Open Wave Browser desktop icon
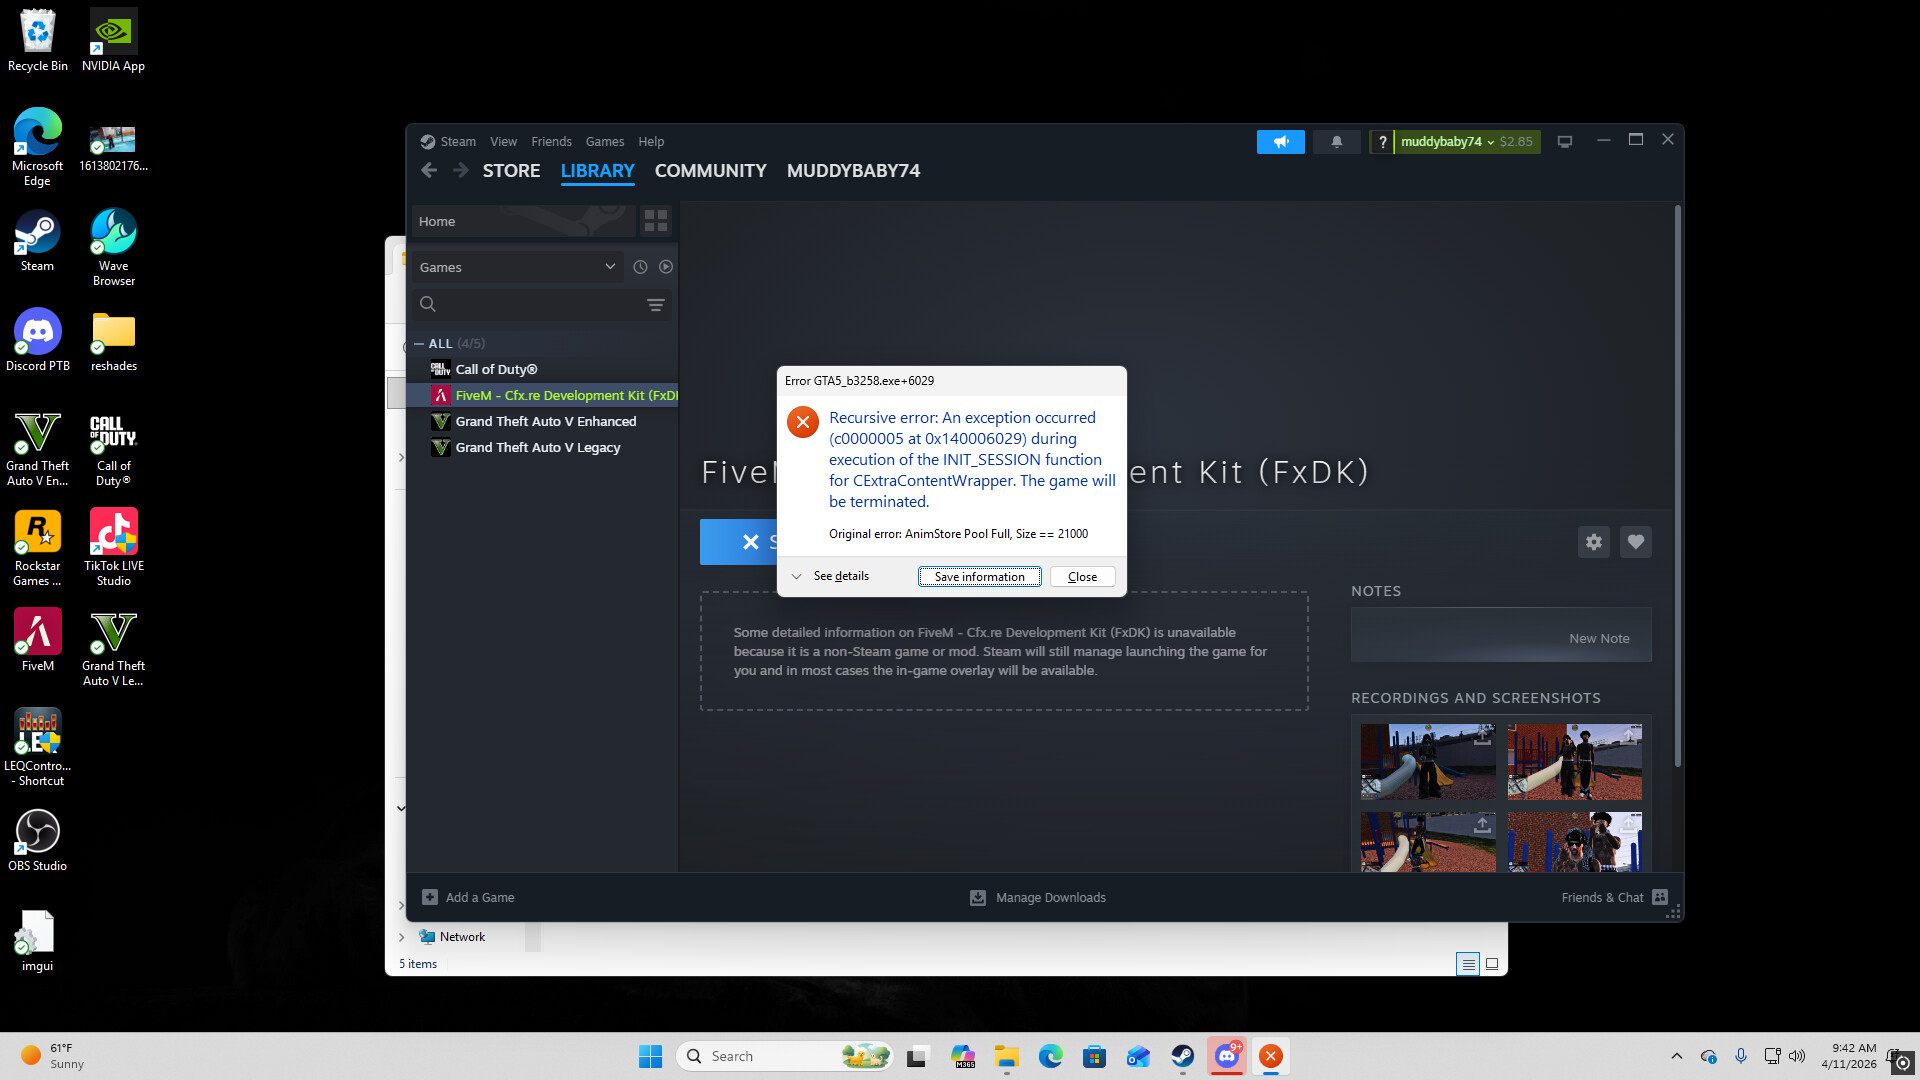The width and height of the screenshot is (1920, 1080). (114, 247)
